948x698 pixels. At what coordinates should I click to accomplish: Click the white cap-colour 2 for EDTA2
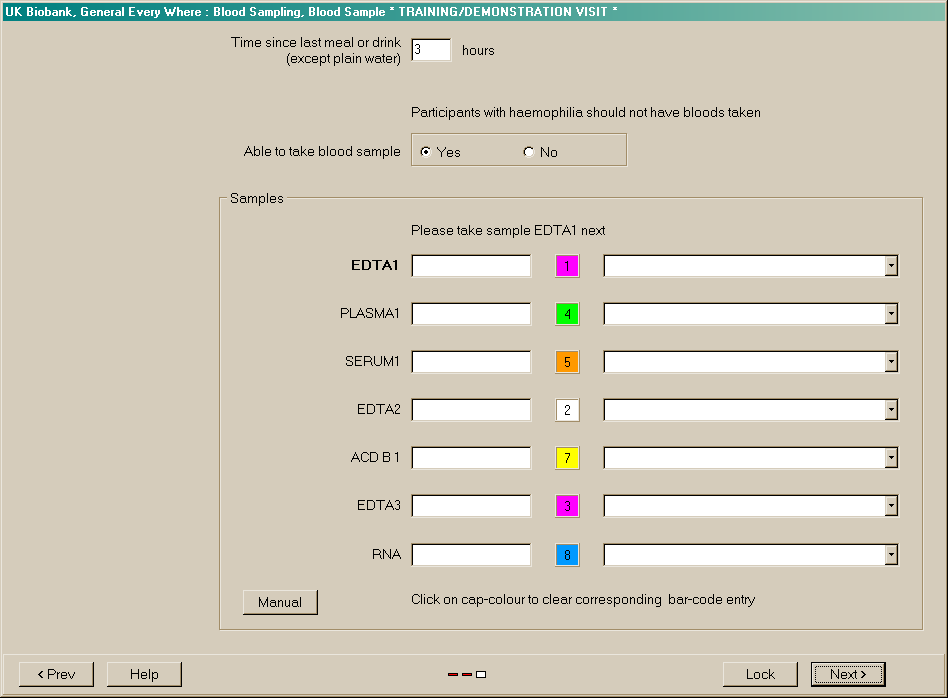(567, 410)
